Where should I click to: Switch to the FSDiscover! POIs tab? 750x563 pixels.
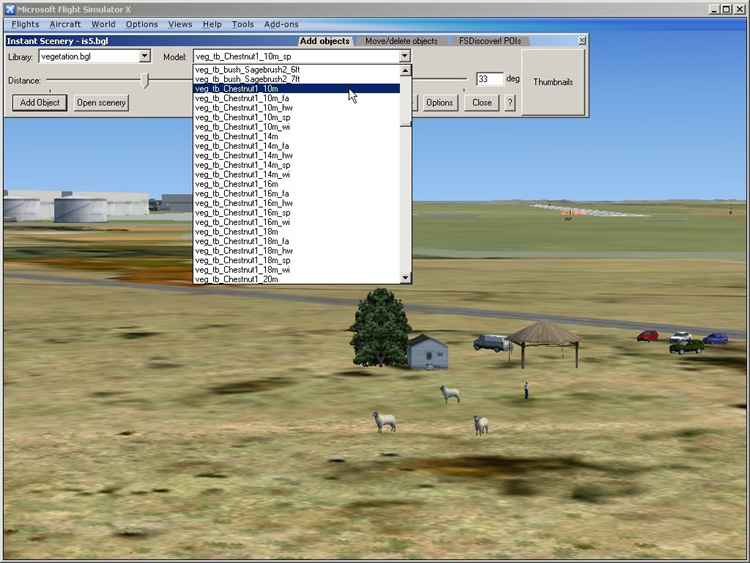click(490, 41)
